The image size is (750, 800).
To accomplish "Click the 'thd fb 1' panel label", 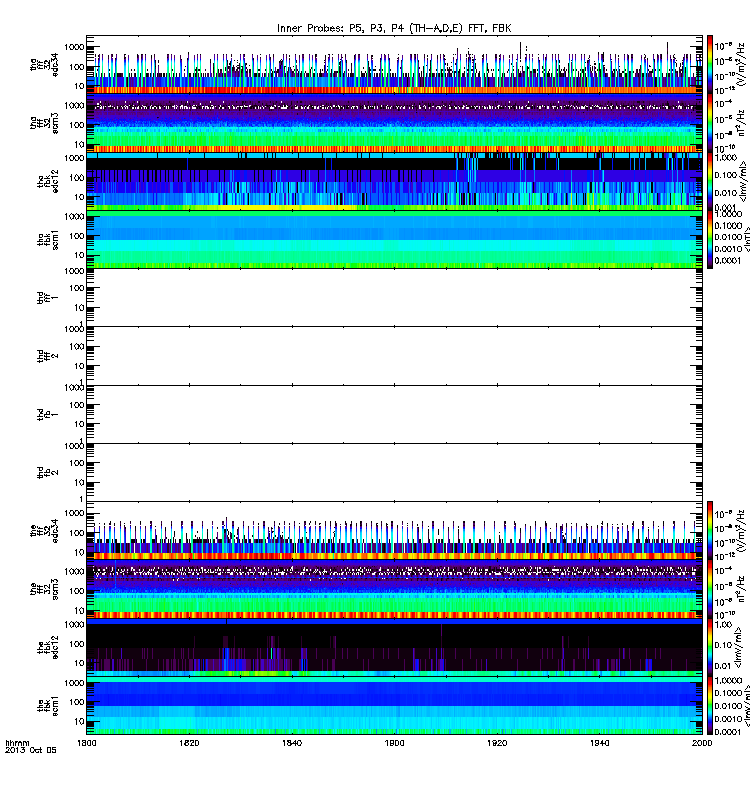I will [x=48, y=414].
